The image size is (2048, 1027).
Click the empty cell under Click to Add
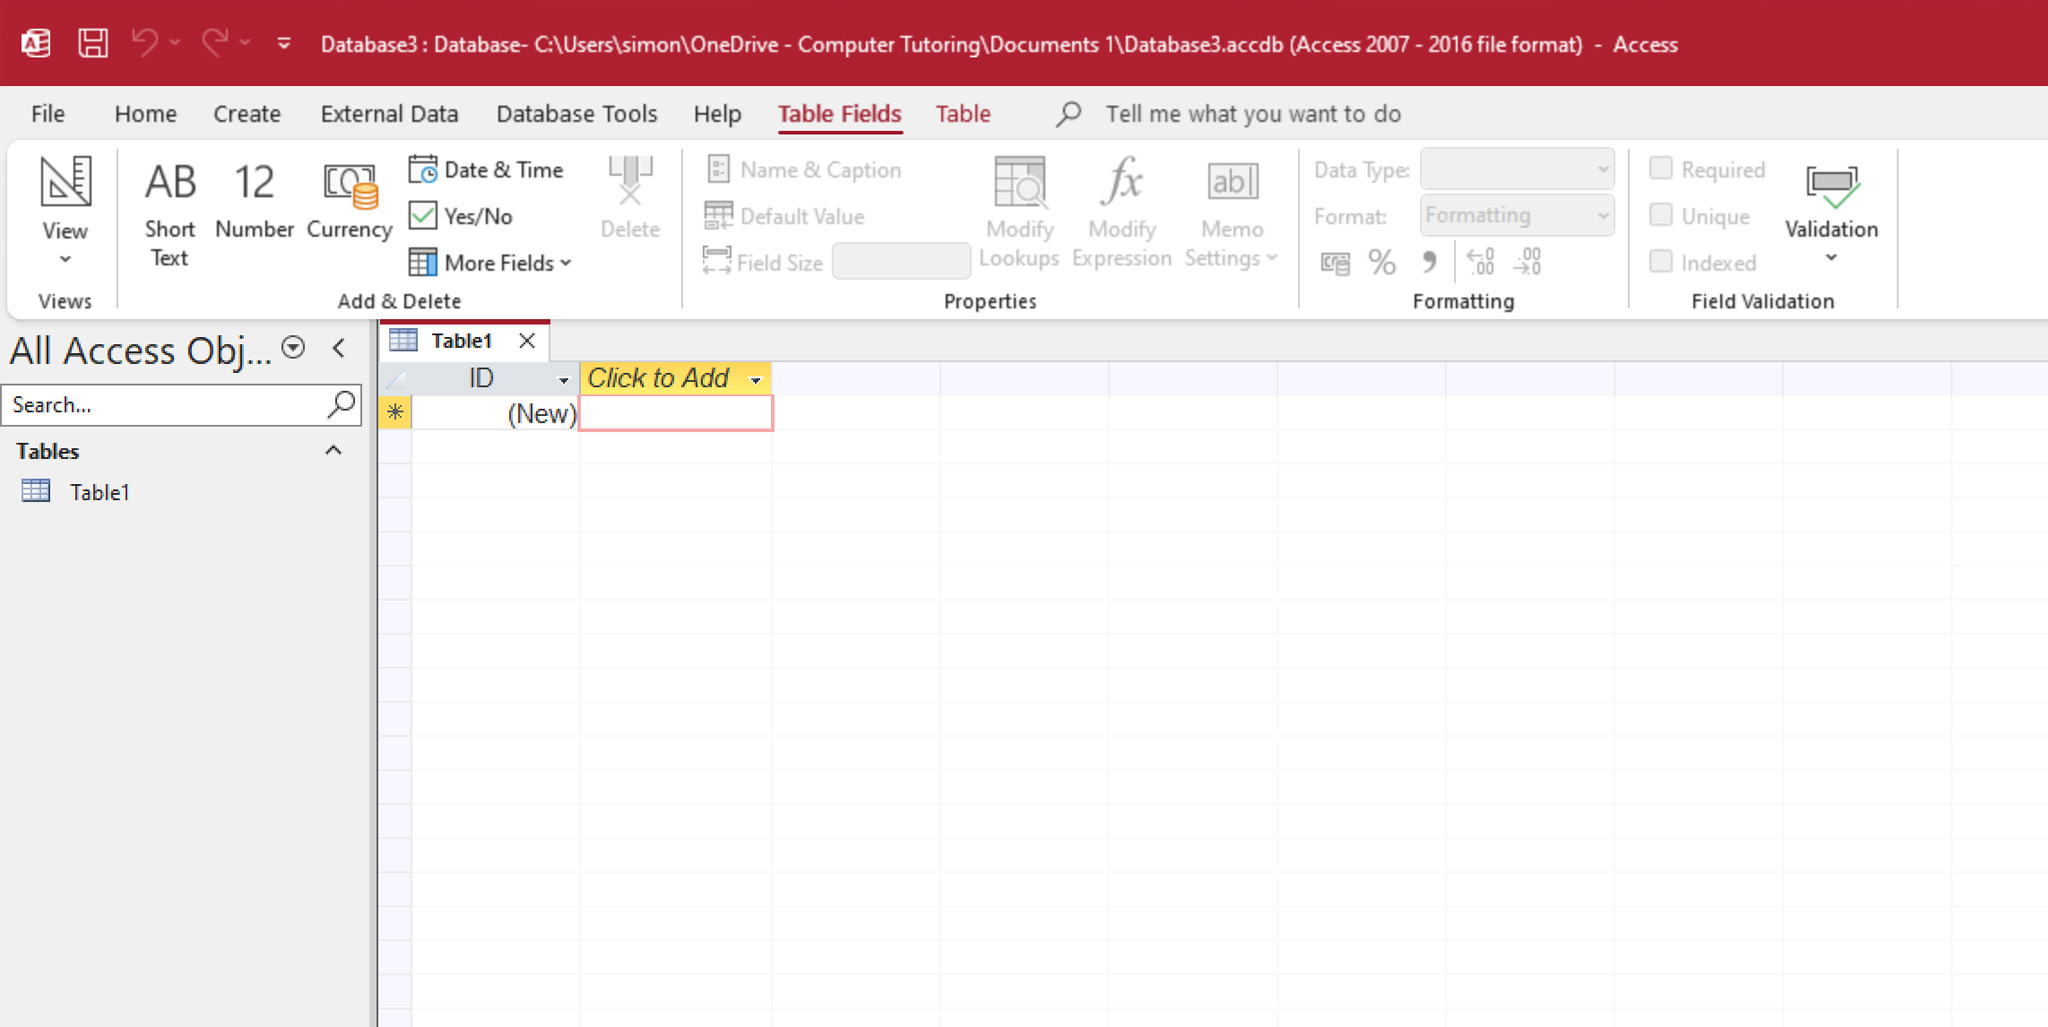click(676, 413)
